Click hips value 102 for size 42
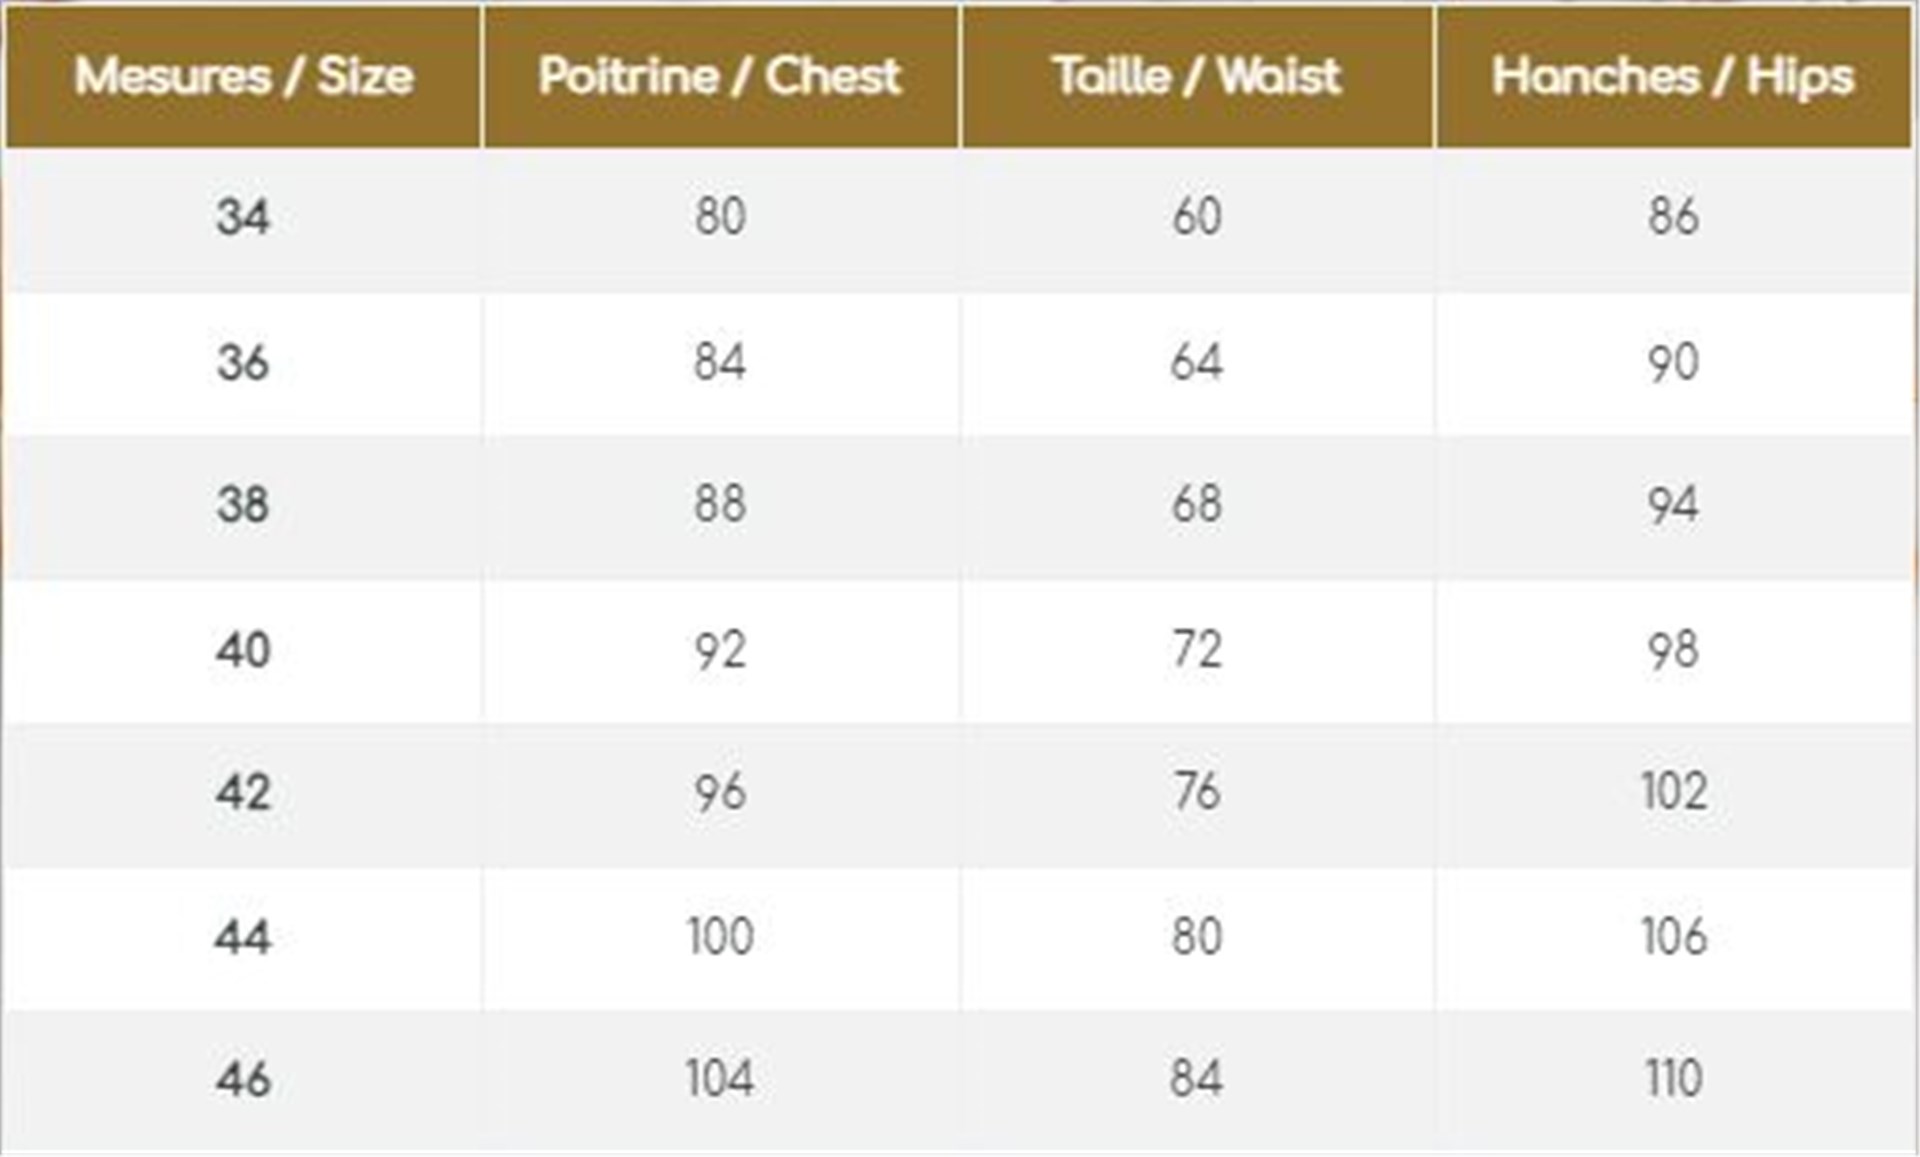Viewport: 1920px width, 1157px height. click(x=1673, y=792)
